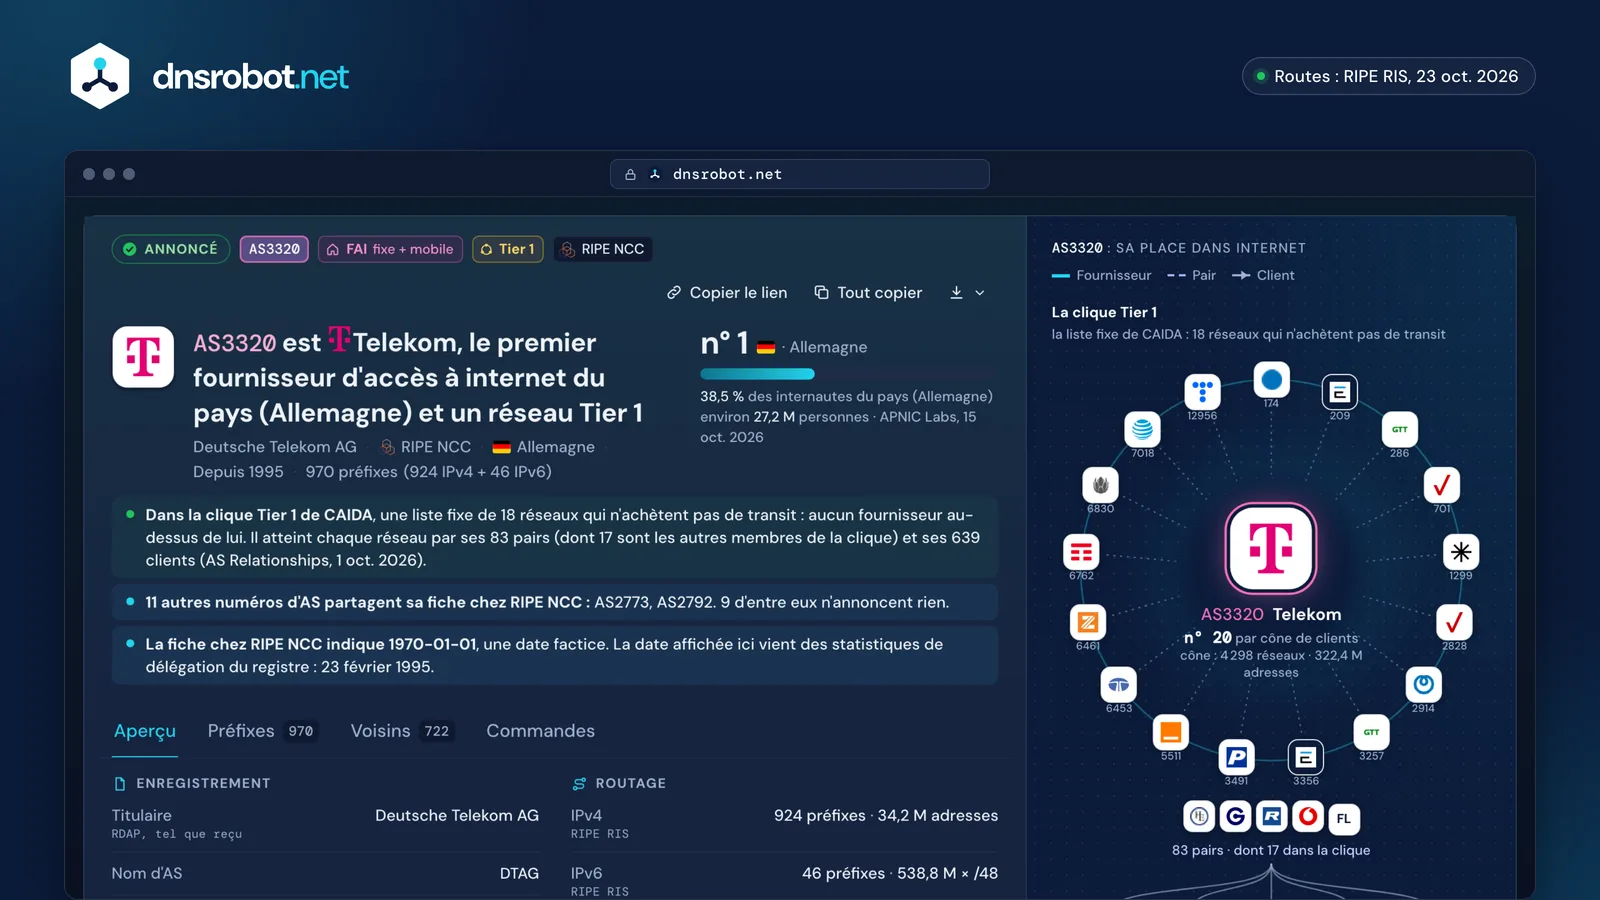Click the Depuis 1995 text
Image resolution: width=1600 pixels, height=900 pixels.
tap(238, 471)
